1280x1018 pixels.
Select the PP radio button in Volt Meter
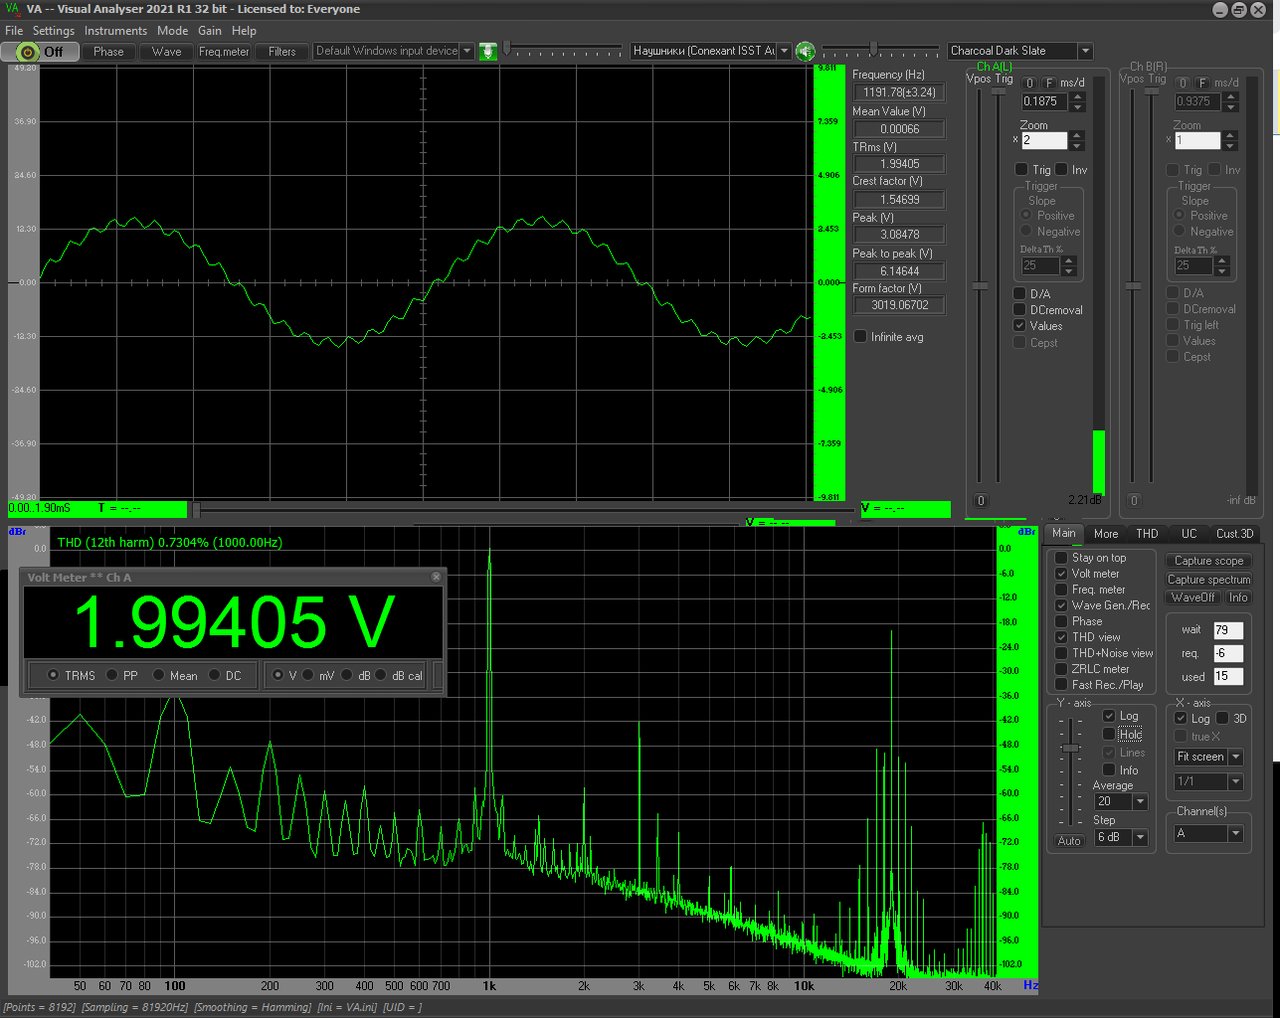coord(112,675)
